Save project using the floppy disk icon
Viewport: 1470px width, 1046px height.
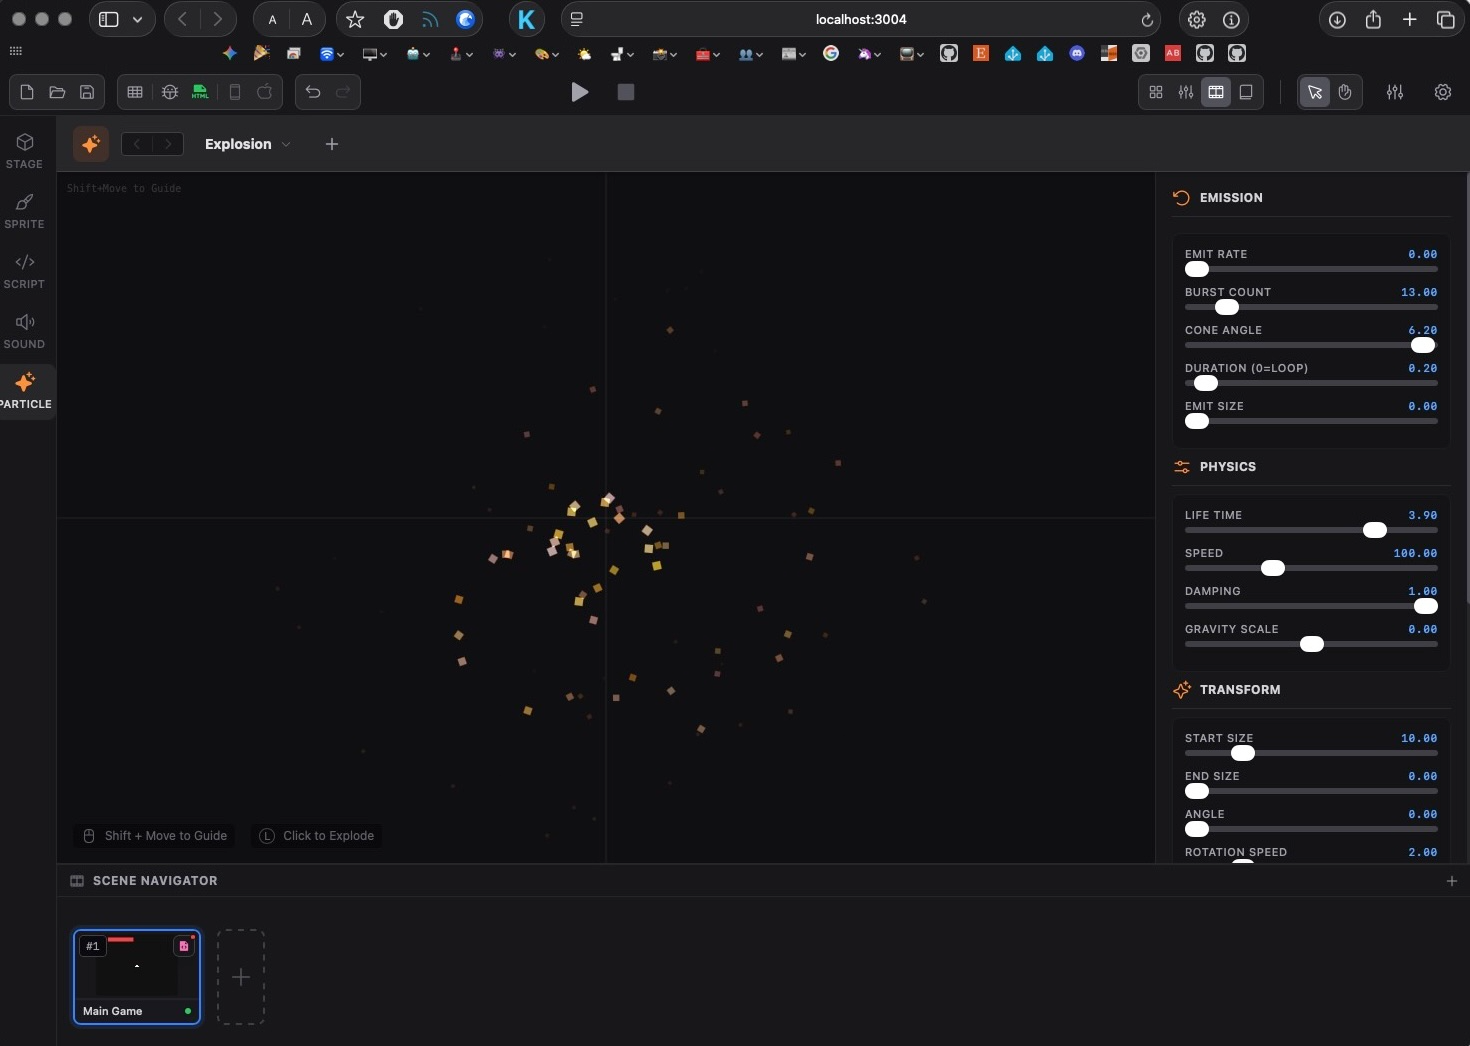87,92
